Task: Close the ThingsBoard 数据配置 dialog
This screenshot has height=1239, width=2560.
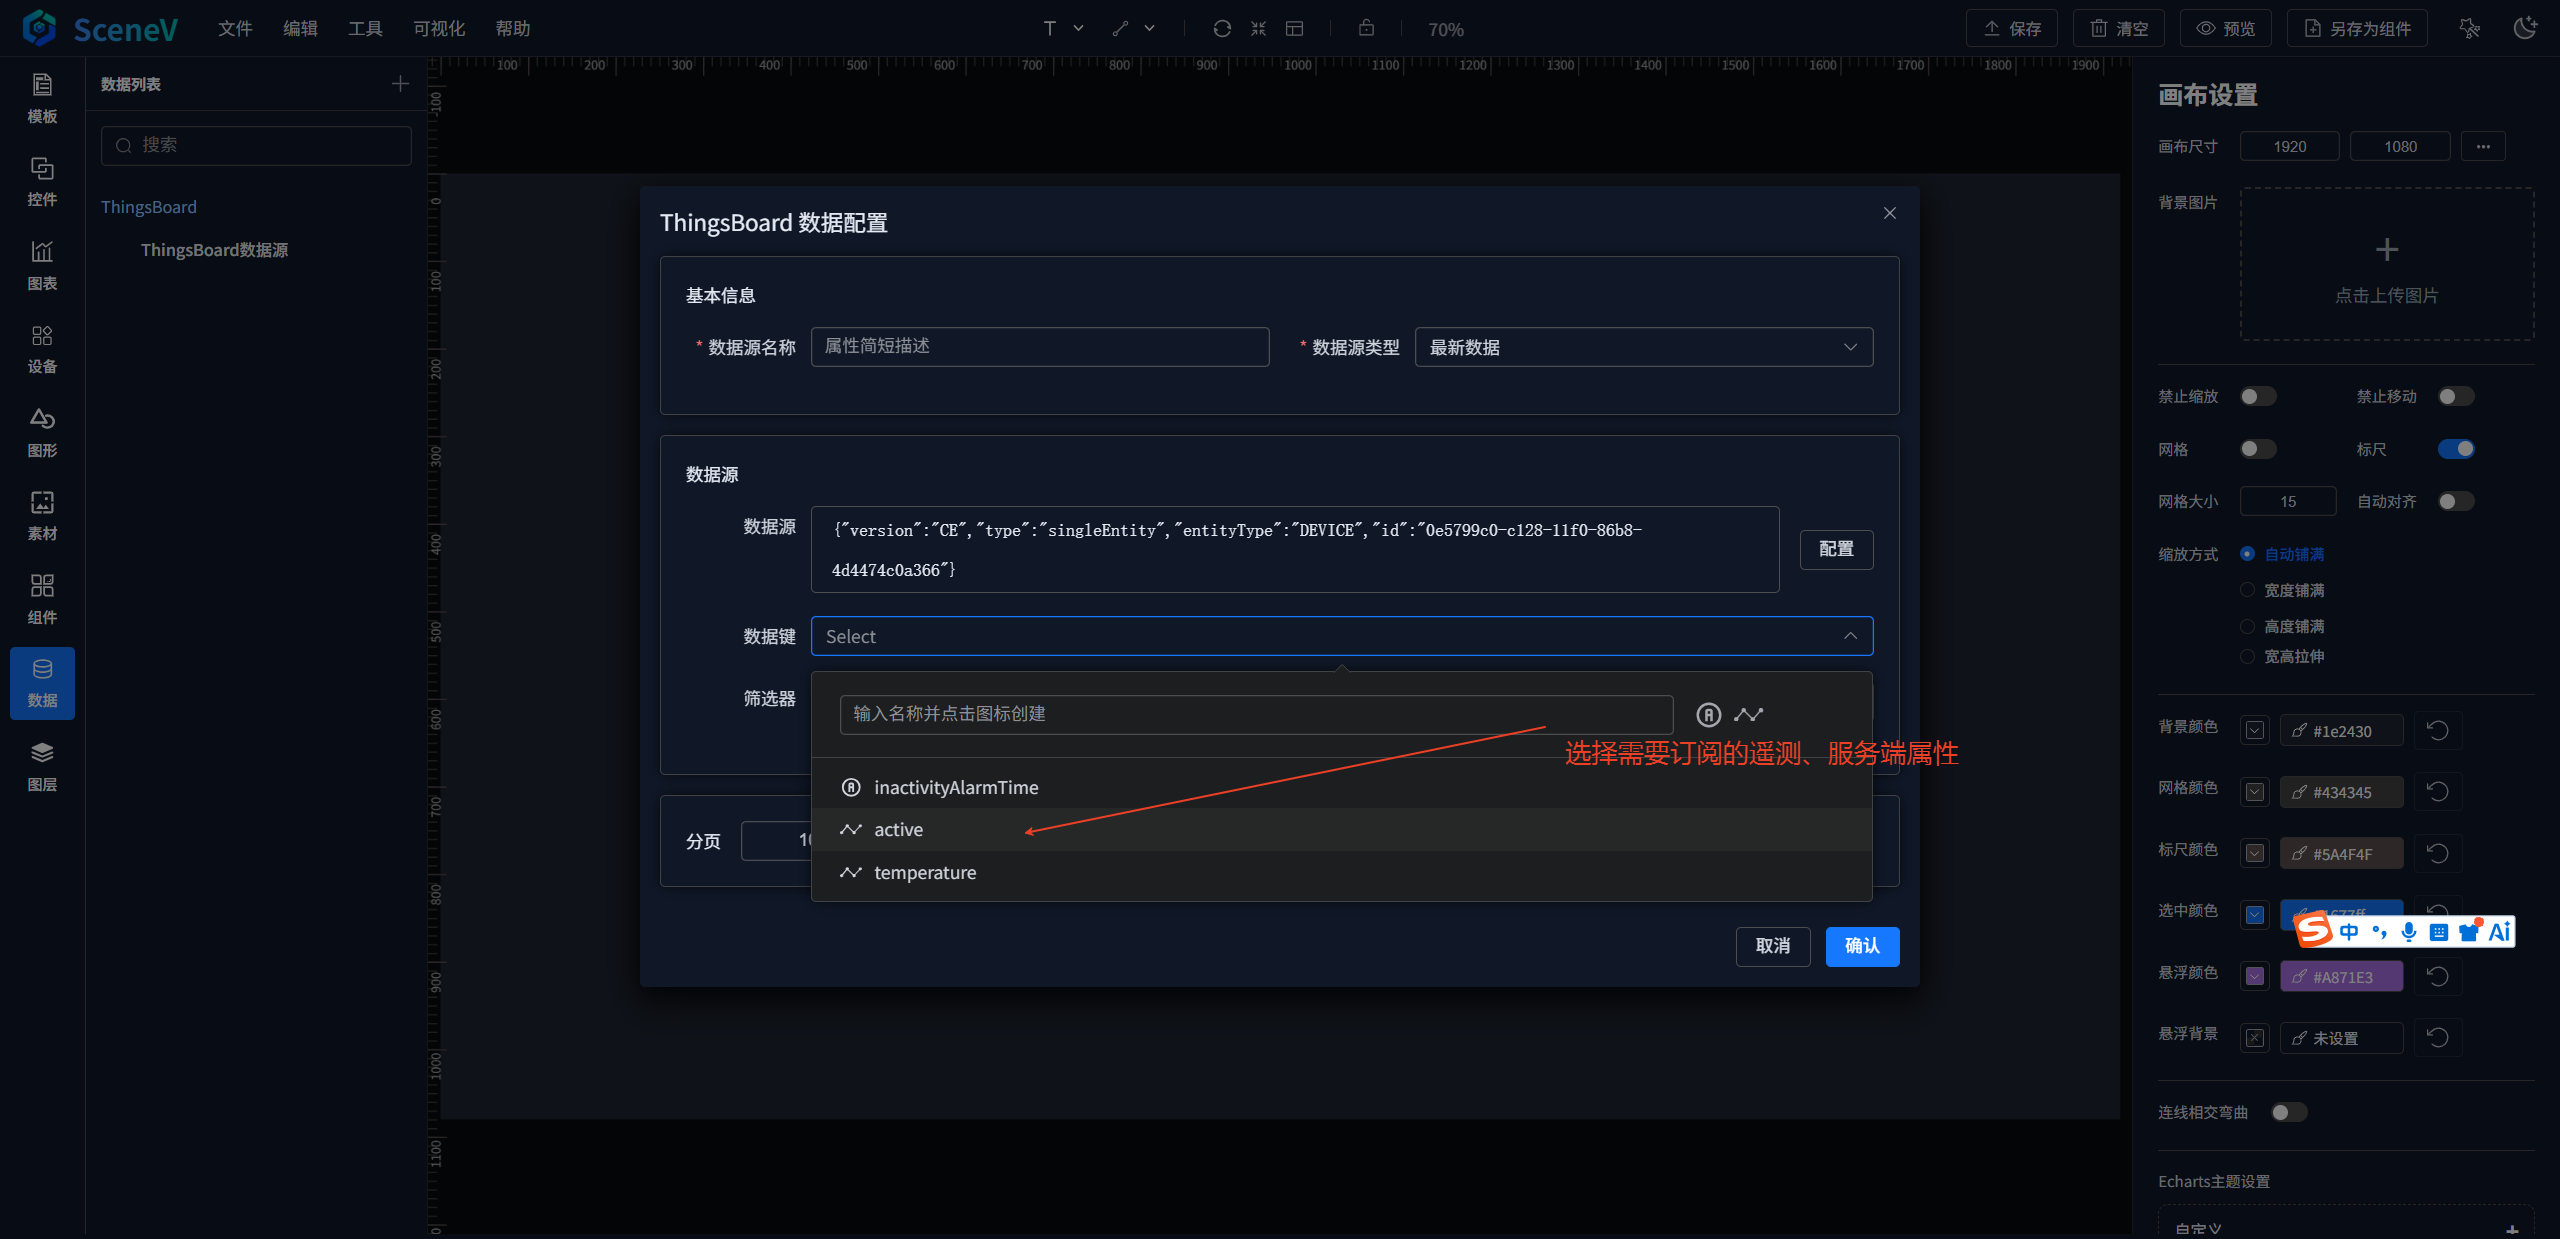Action: coord(1890,213)
